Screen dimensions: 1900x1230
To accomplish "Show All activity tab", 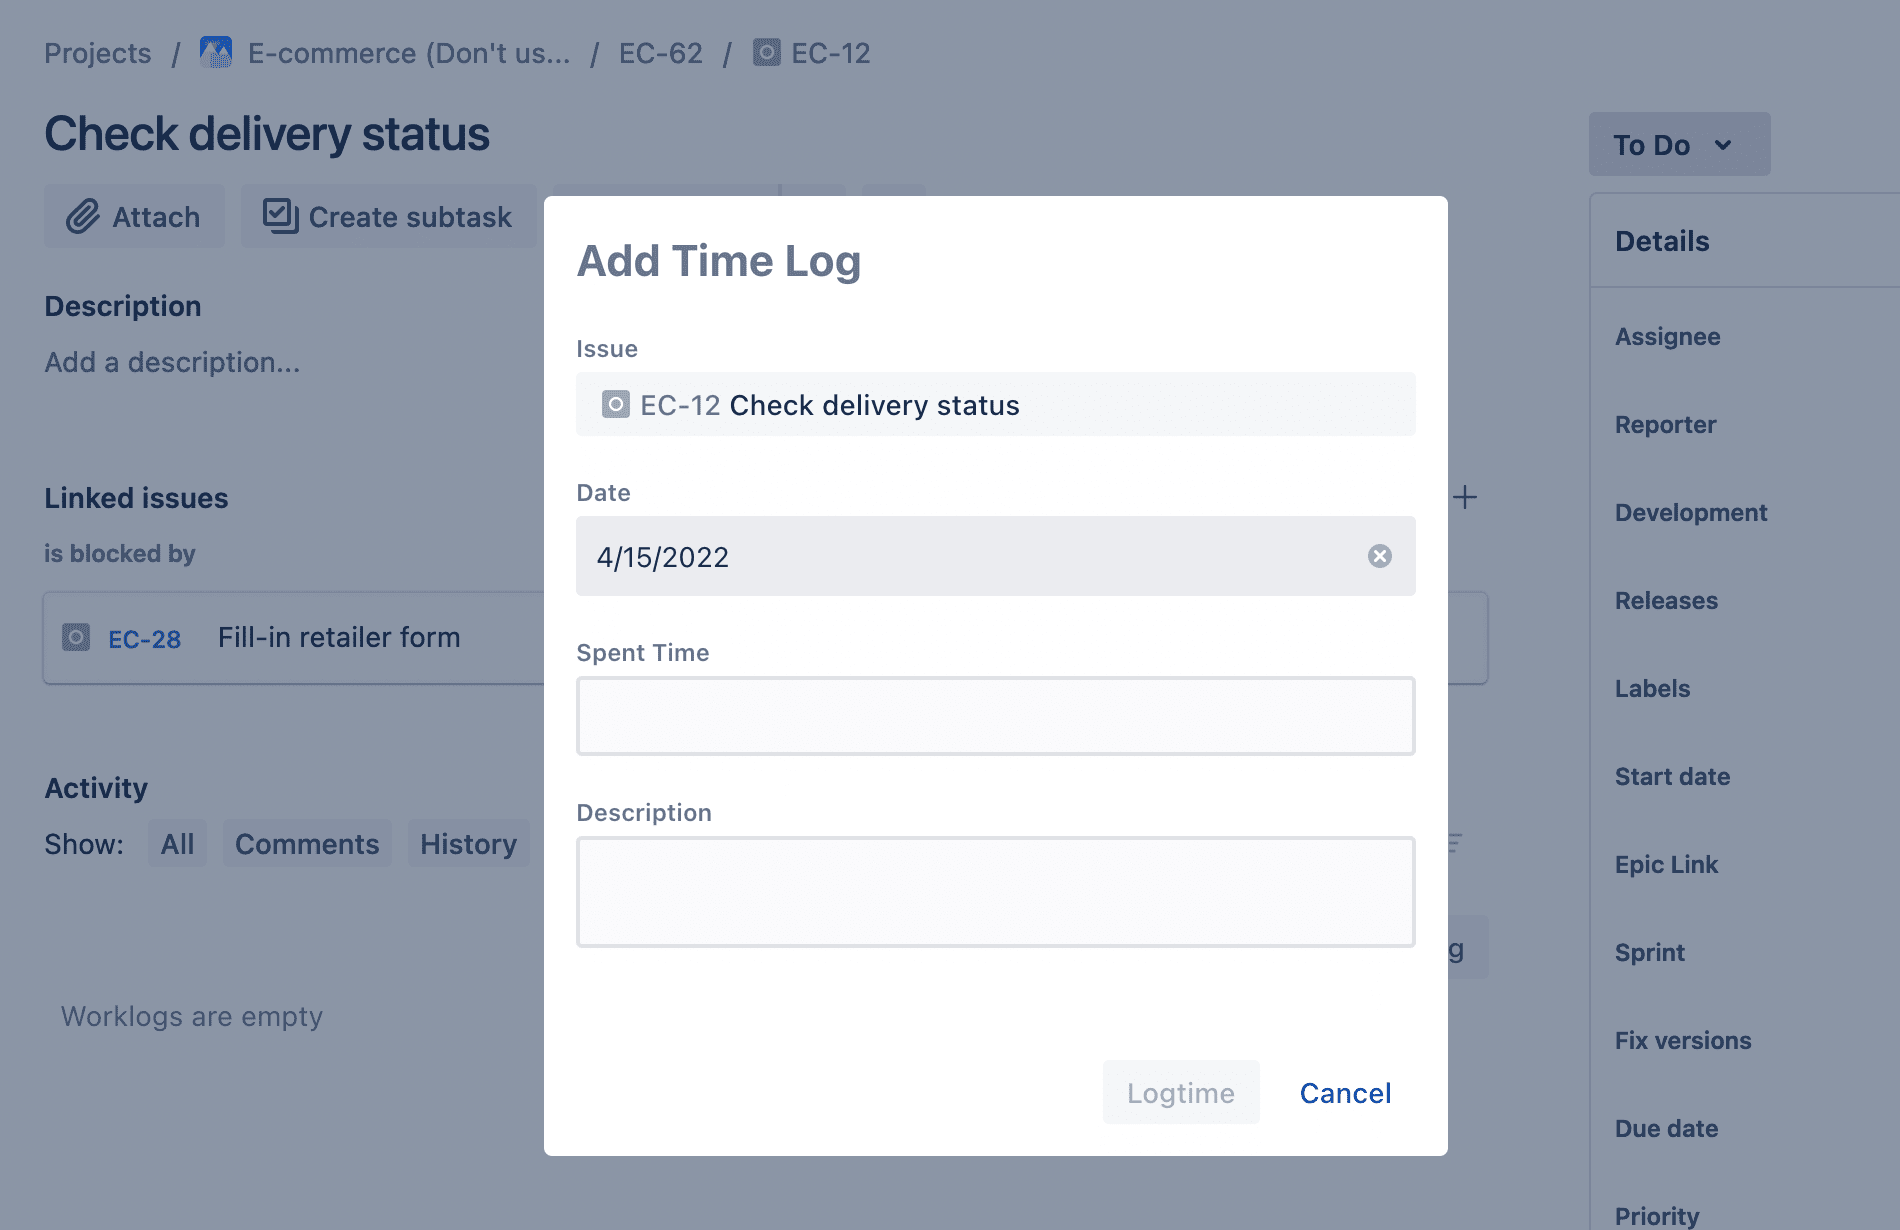I will [x=177, y=844].
